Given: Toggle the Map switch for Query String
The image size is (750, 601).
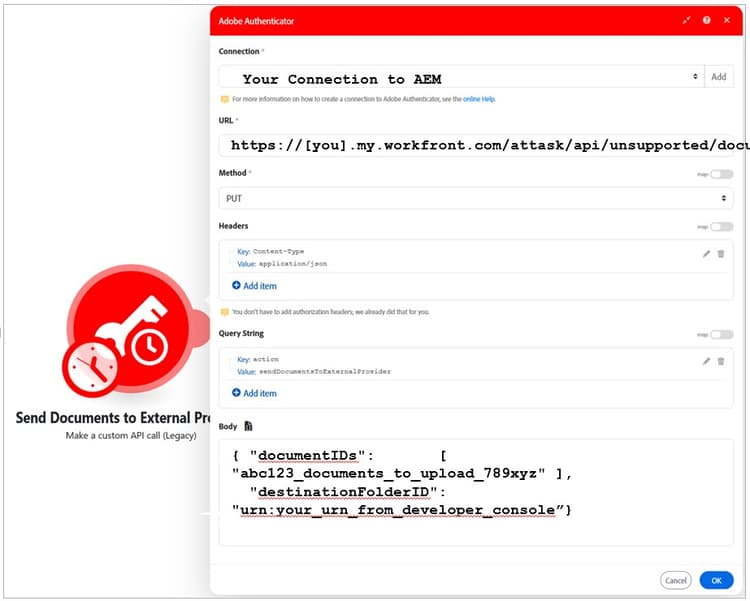Looking at the screenshot, I should coord(721,334).
